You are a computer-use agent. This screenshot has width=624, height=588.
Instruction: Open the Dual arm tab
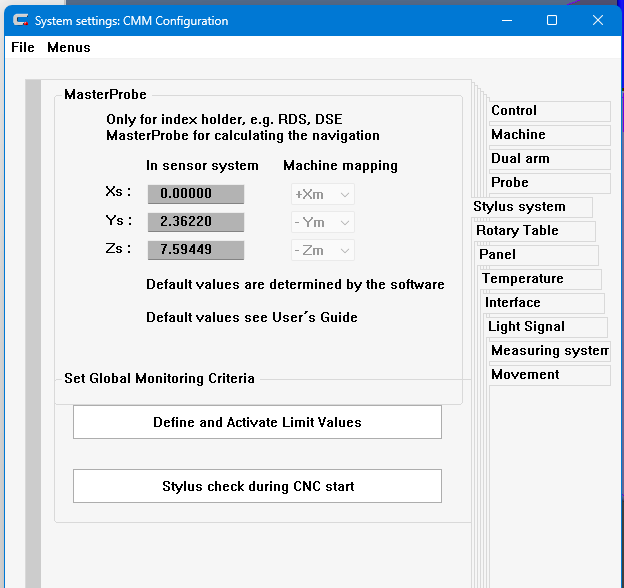548,159
